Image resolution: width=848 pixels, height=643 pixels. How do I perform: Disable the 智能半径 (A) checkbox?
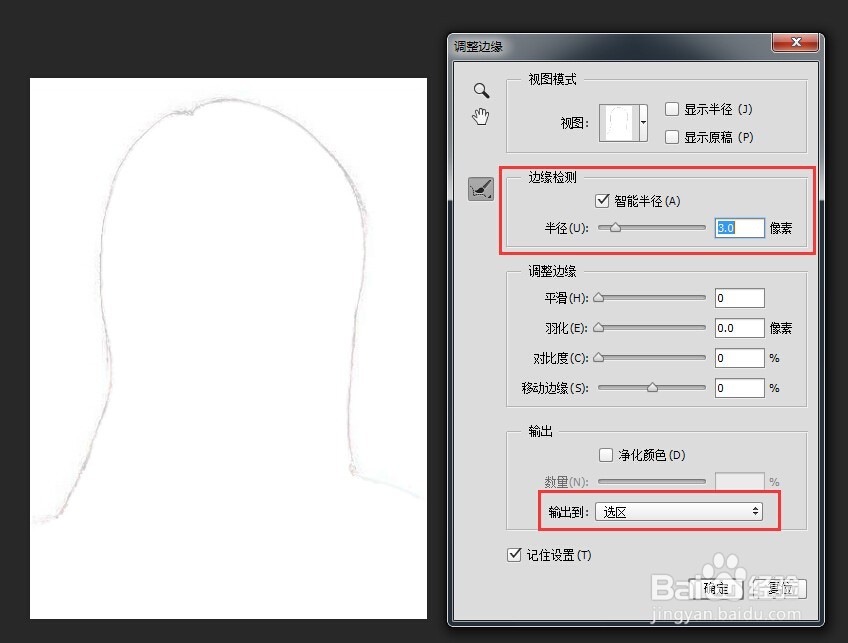(x=602, y=200)
